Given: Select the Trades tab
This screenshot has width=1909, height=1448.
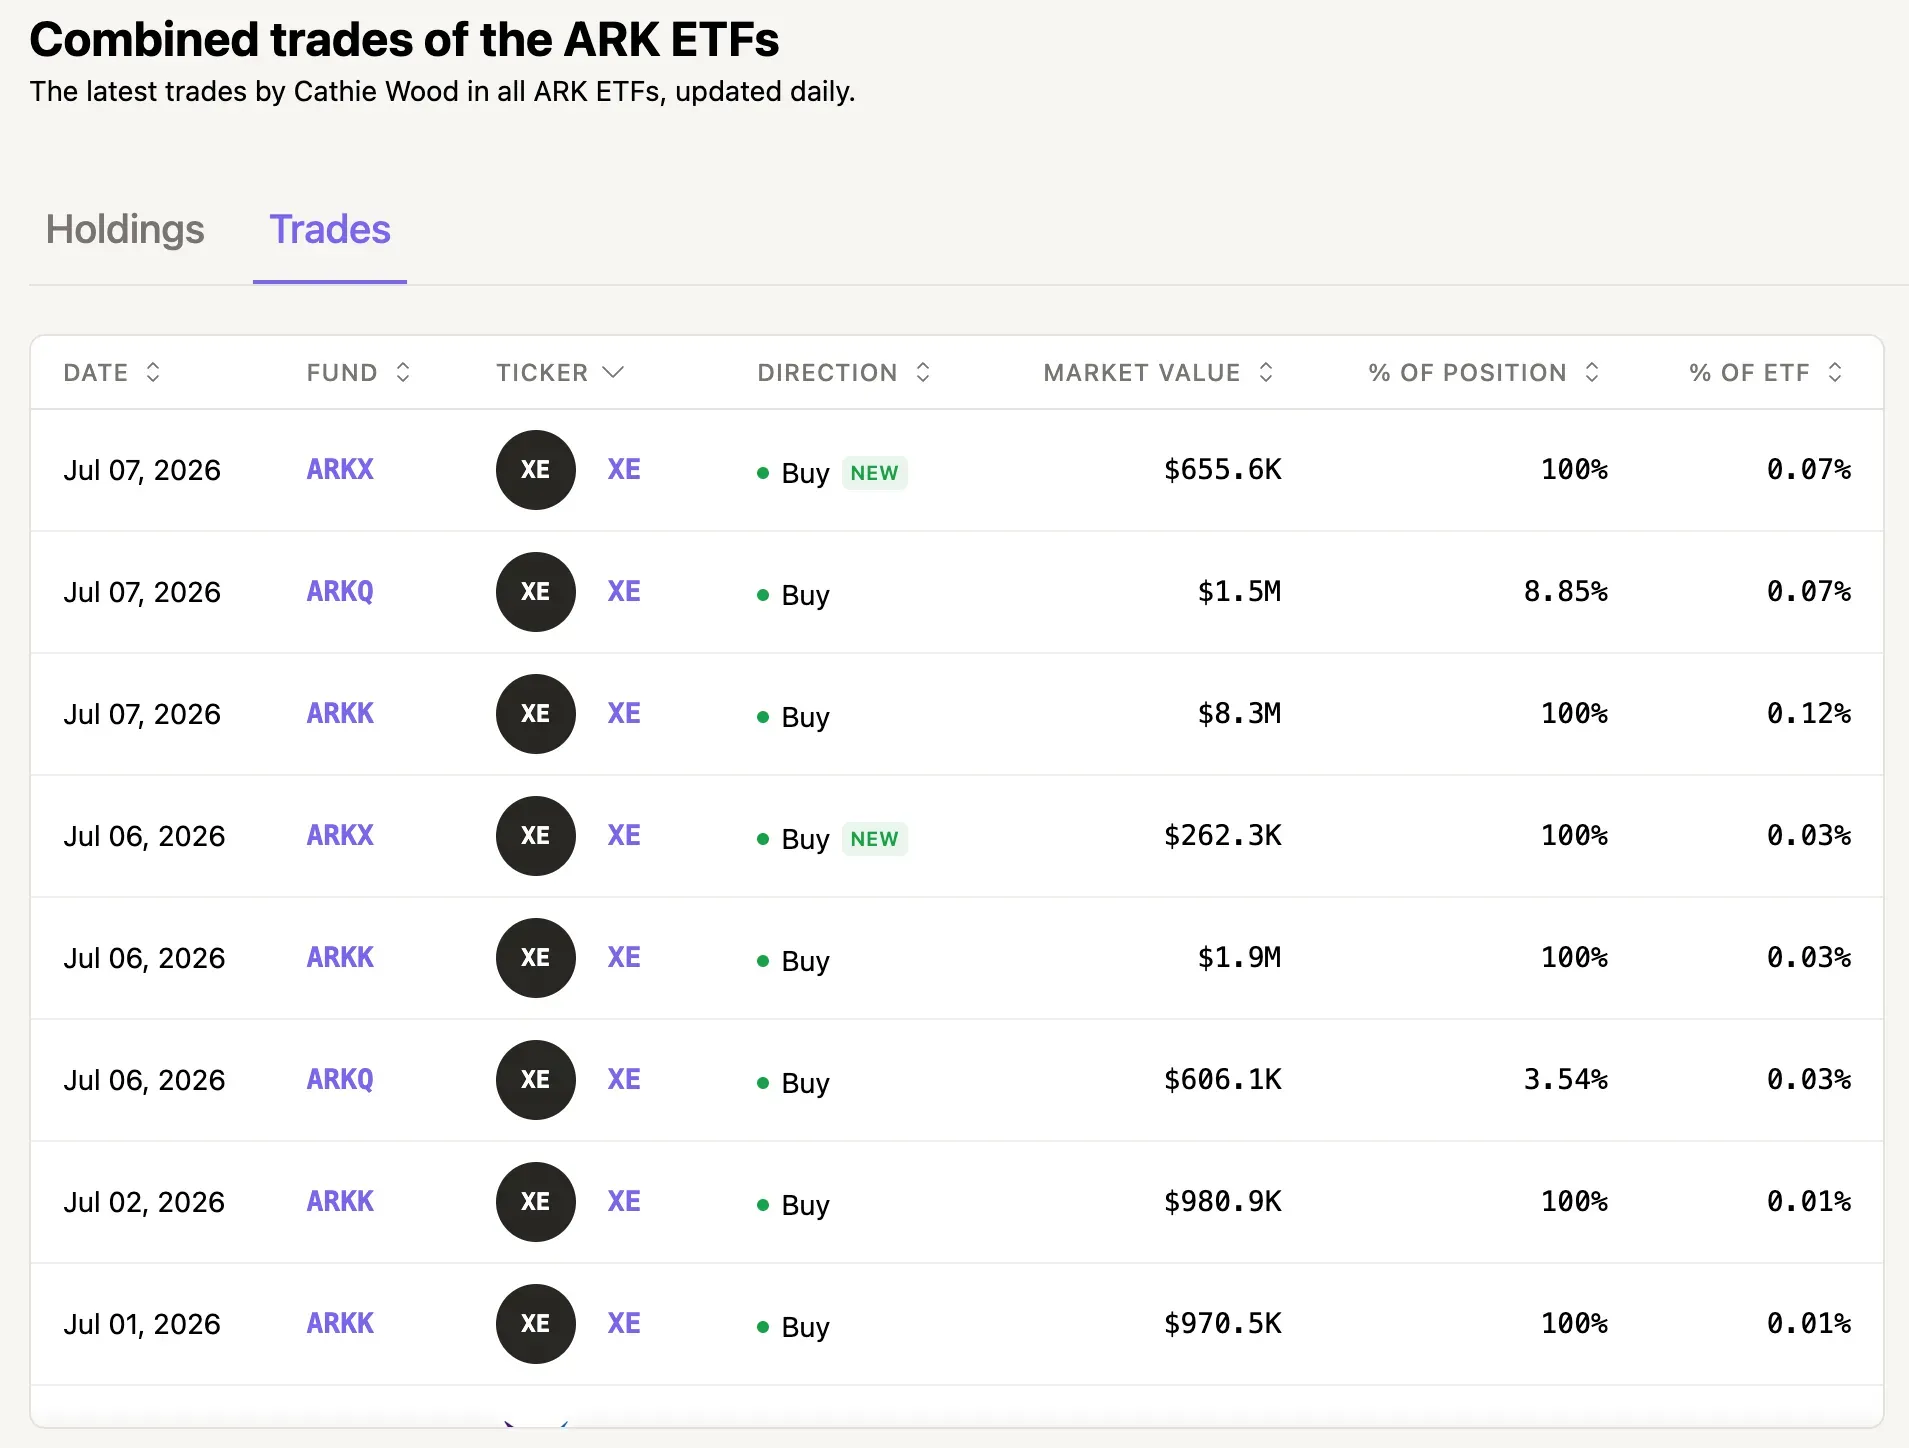Looking at the screenshot, I should (x=330, y=230).
